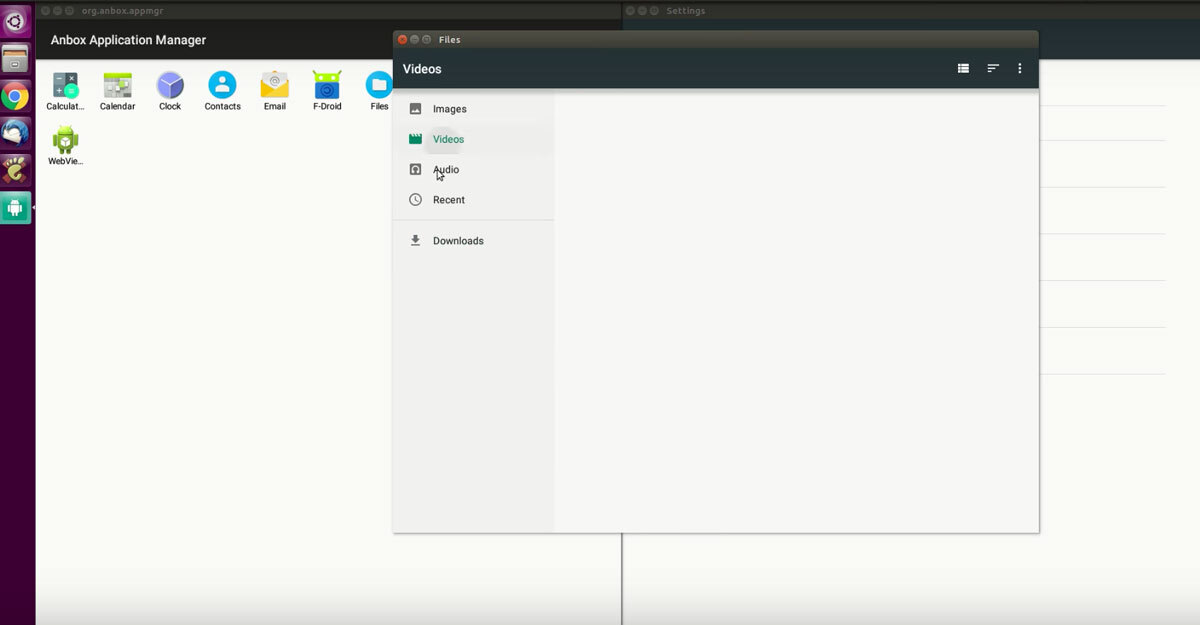Show Recent files in the sidebar
The image size is (1200, 625).
tap(448, 200)
